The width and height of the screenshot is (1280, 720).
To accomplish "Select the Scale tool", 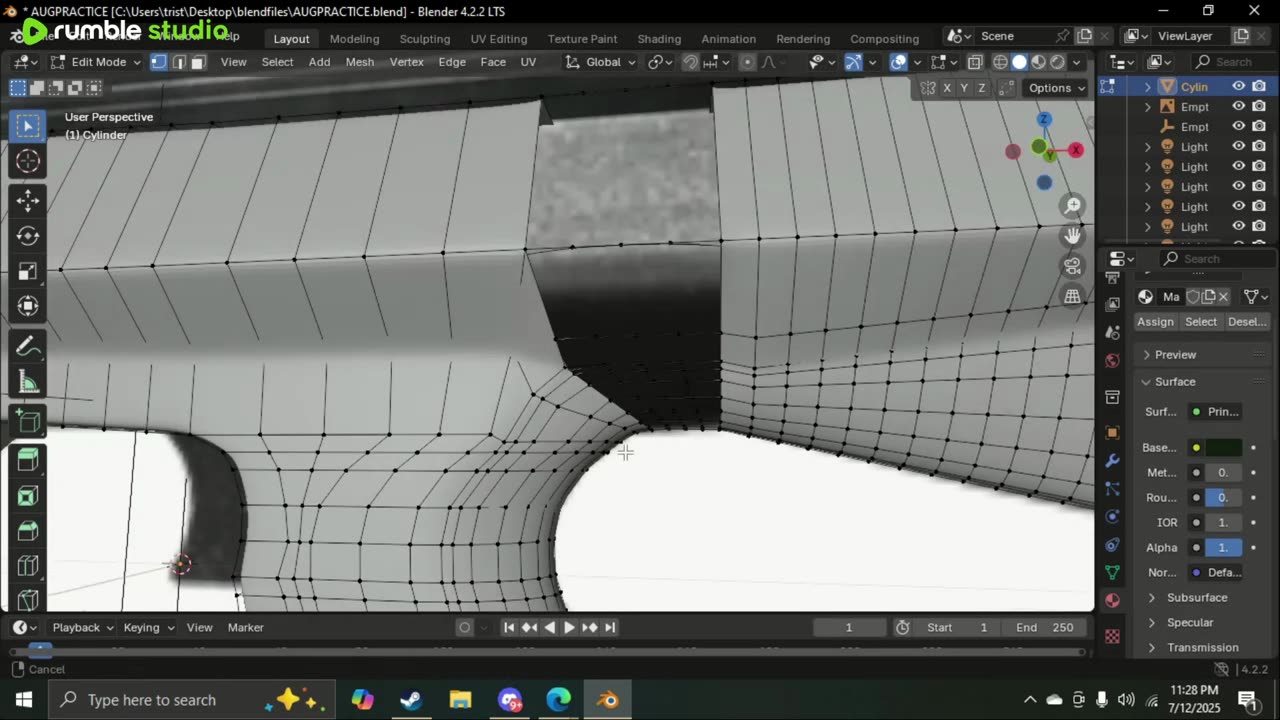I will coord(28,271).
